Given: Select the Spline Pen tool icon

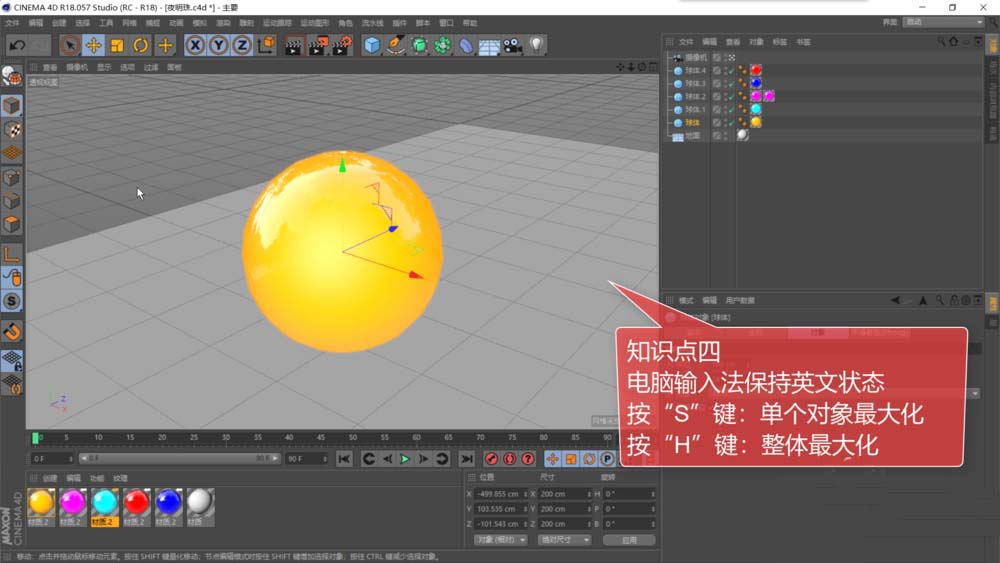Looking at the screenshot, I should [396, 45].
